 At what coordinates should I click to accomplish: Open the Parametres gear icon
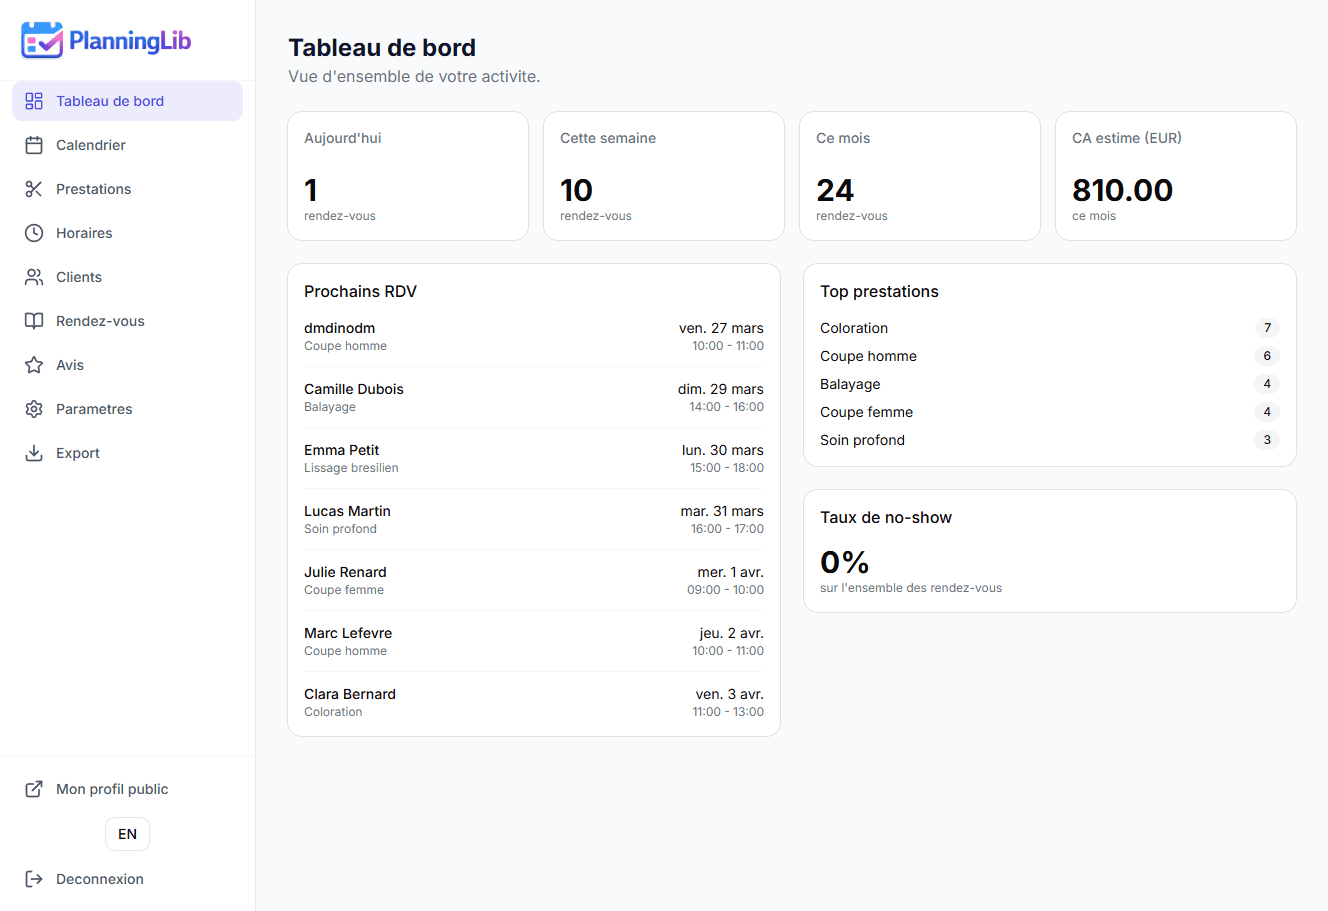click(33, 408)
